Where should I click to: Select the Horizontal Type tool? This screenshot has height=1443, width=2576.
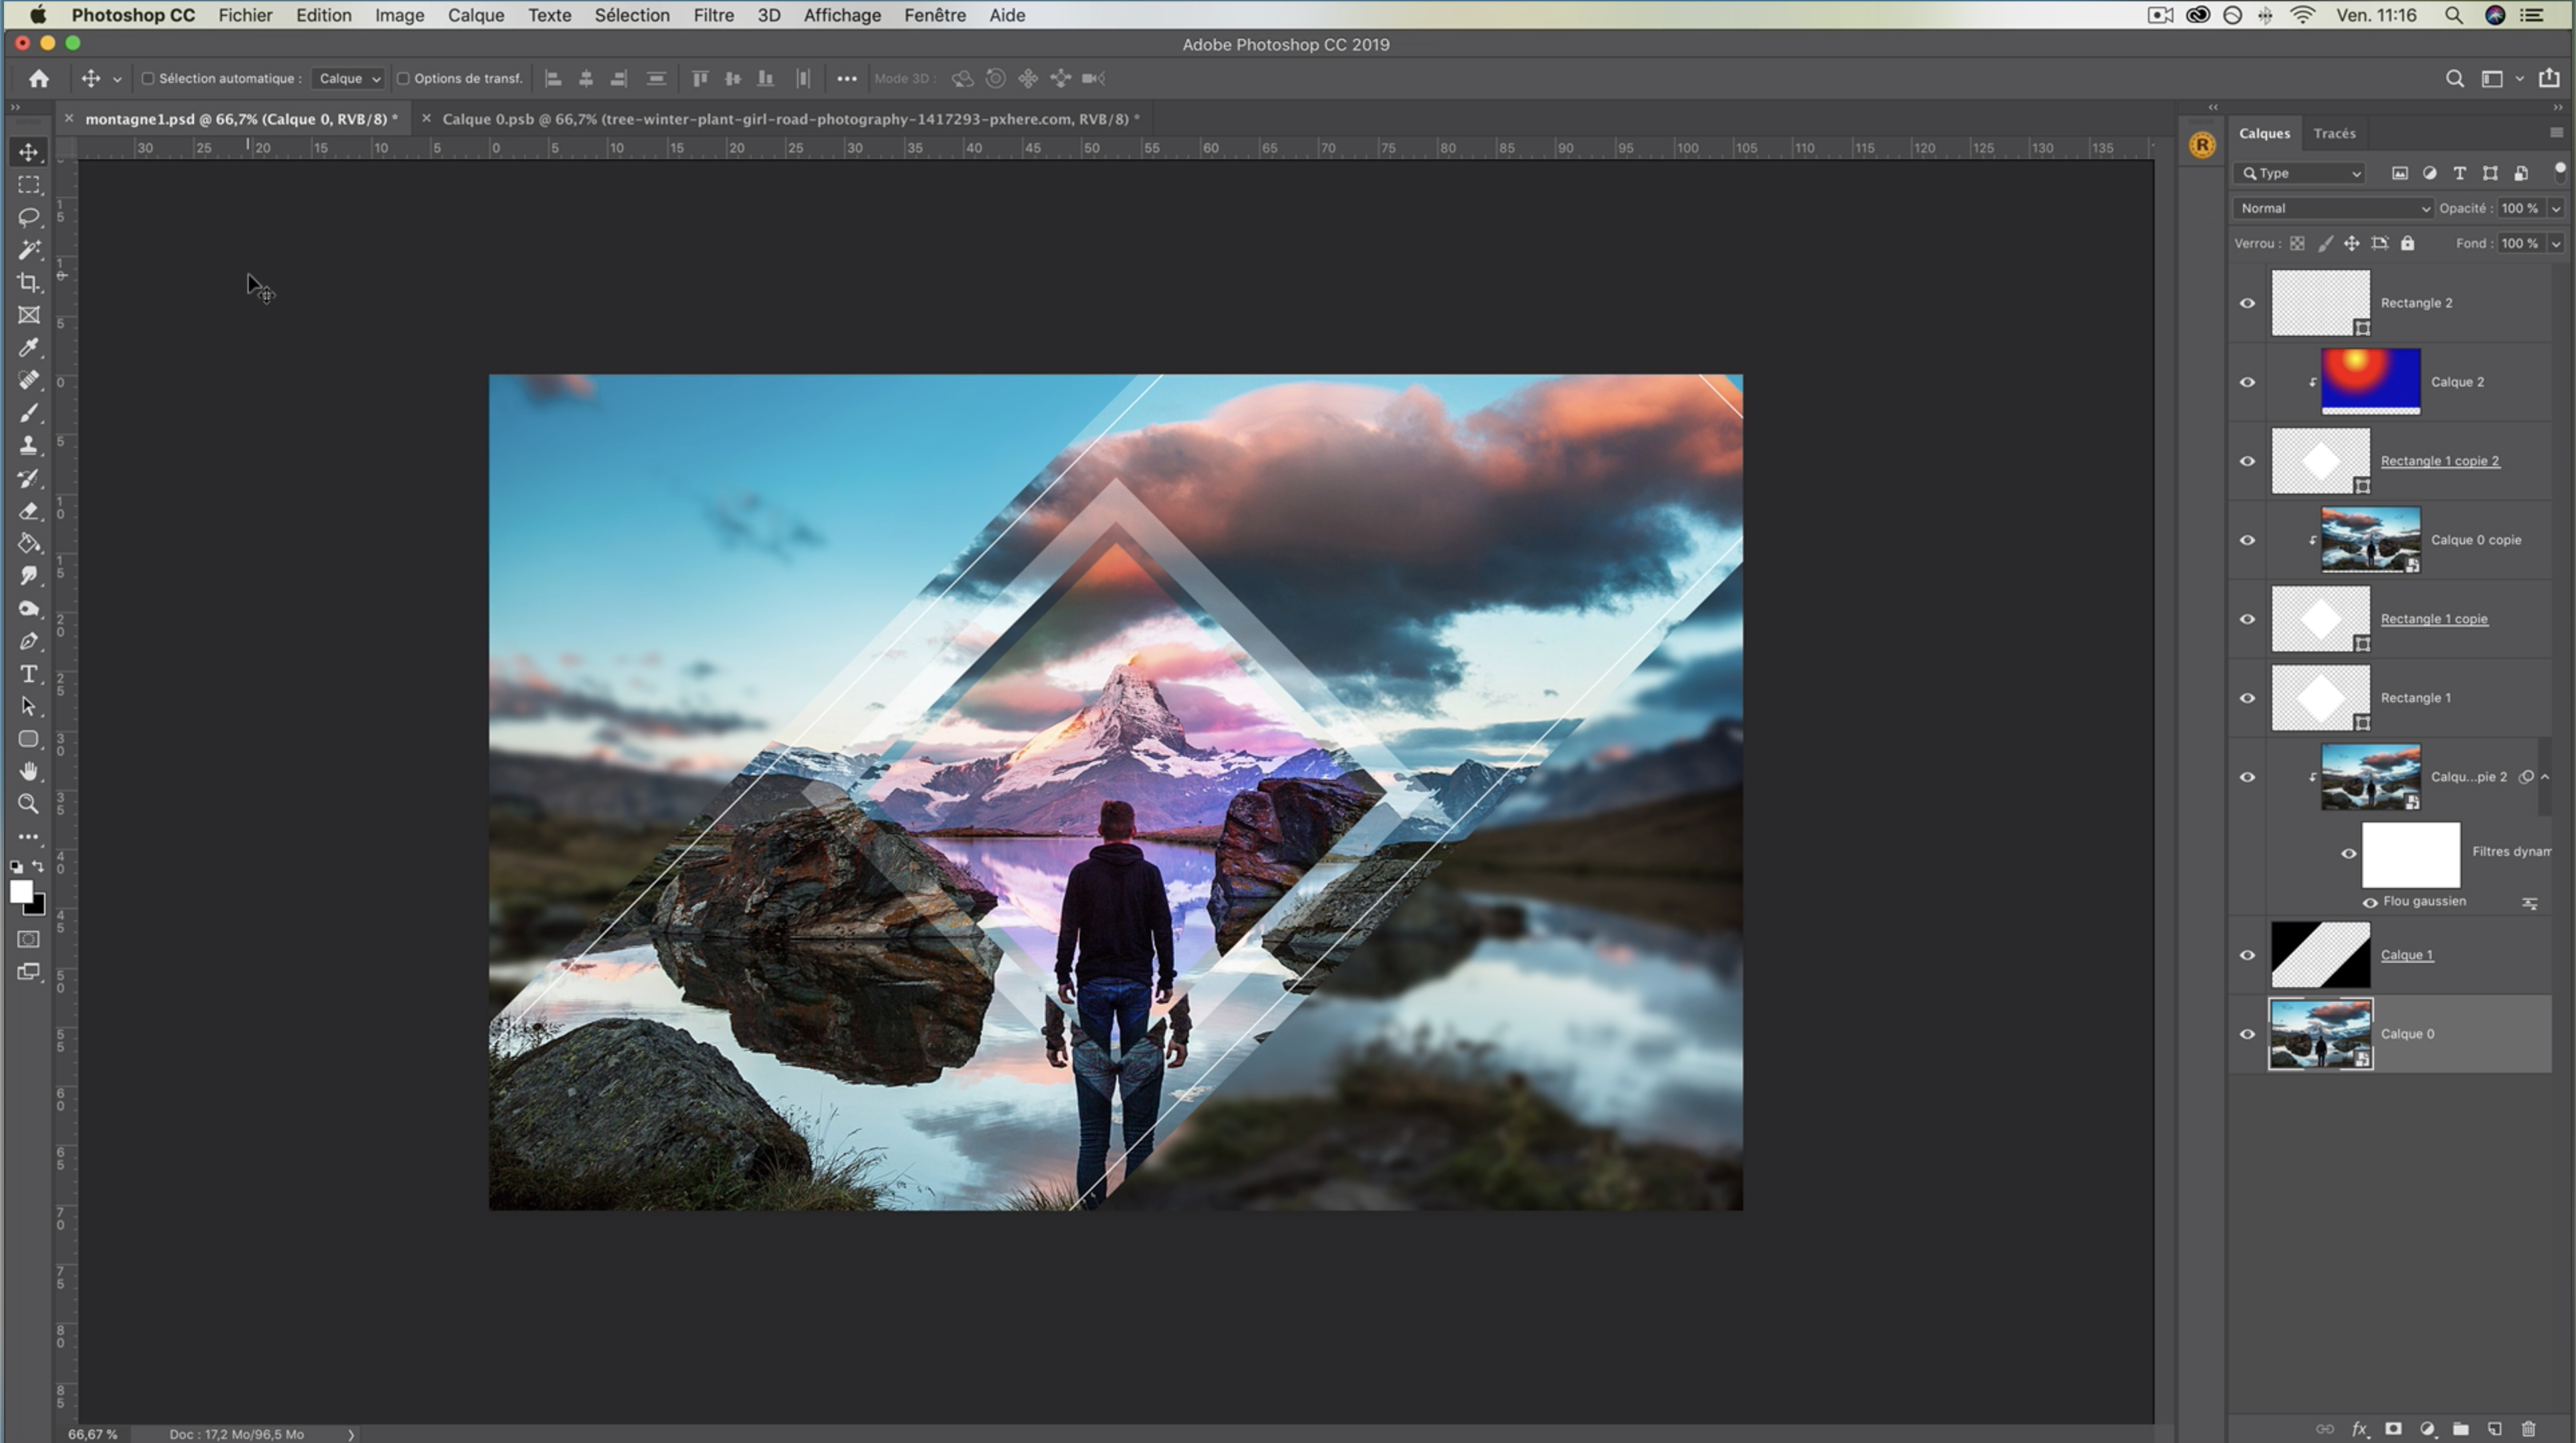tap(28, 674)
